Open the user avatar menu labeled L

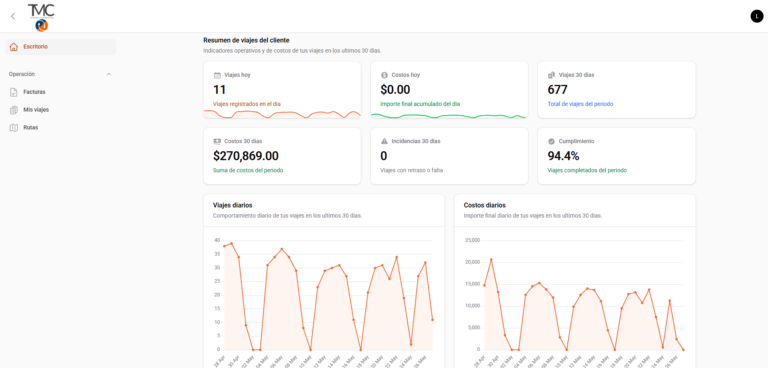click(x=757, y=16)
